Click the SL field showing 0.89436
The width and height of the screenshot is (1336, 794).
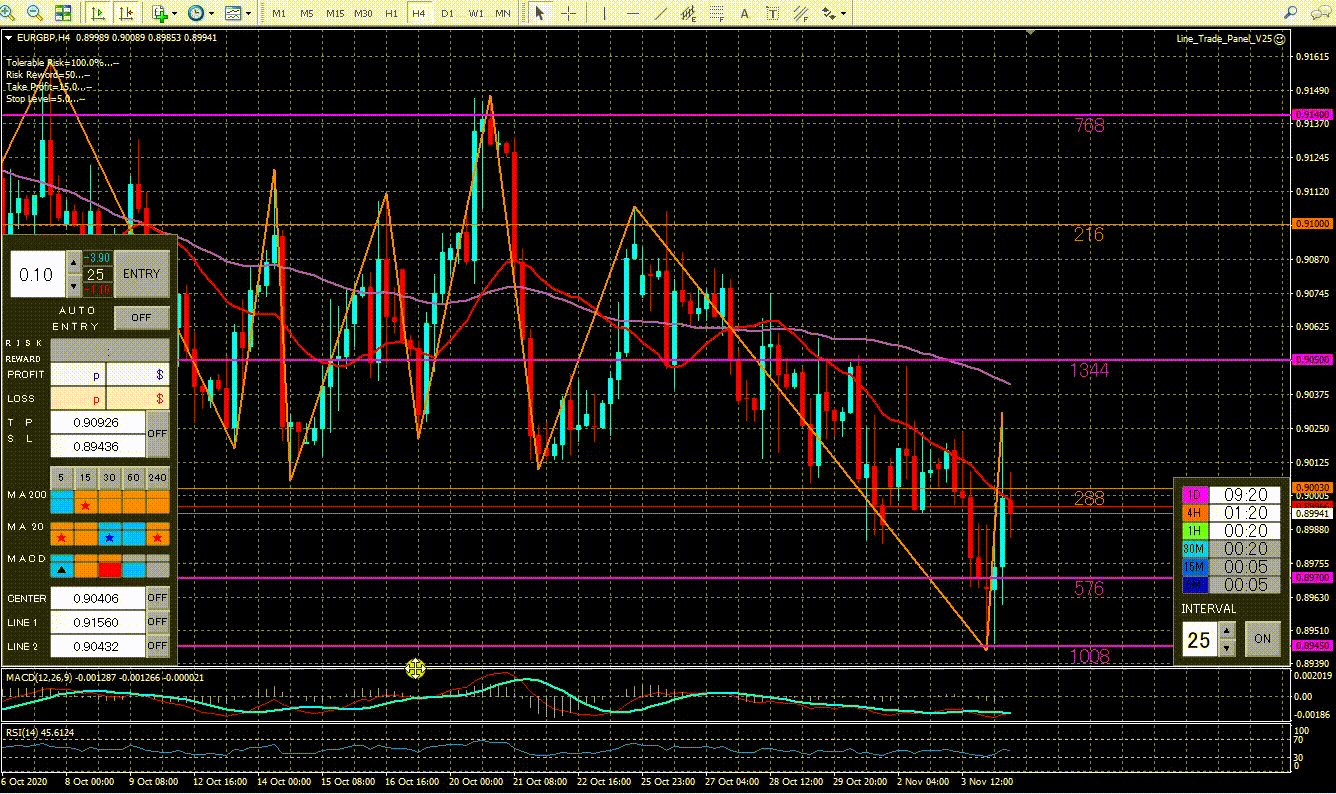click(98, 446)
